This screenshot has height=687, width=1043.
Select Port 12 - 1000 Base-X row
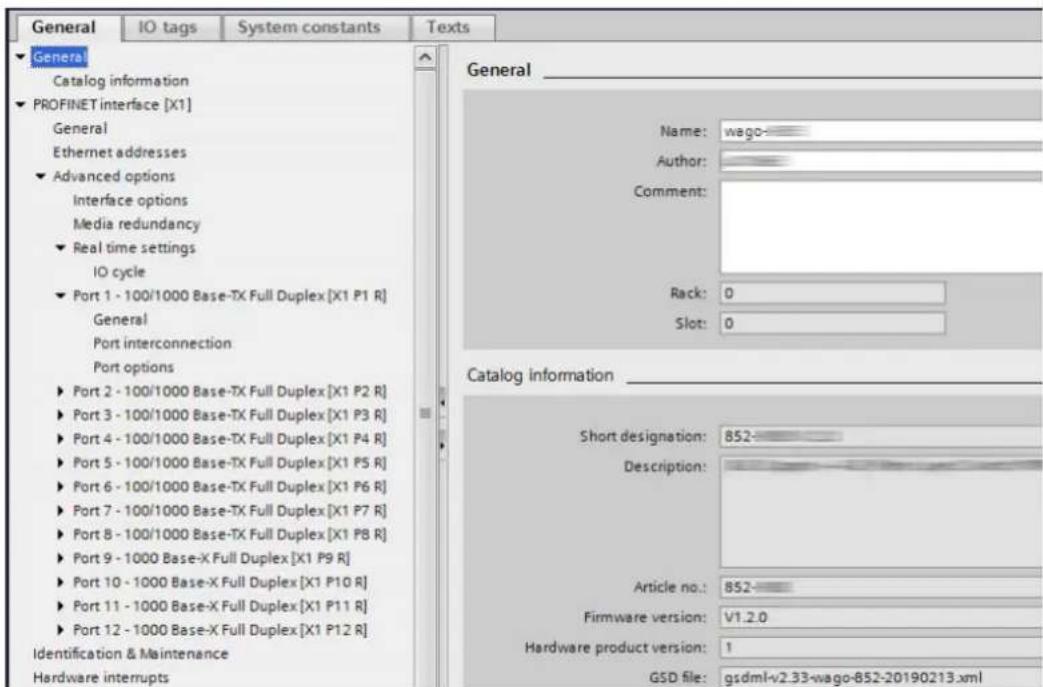(220, 630)
